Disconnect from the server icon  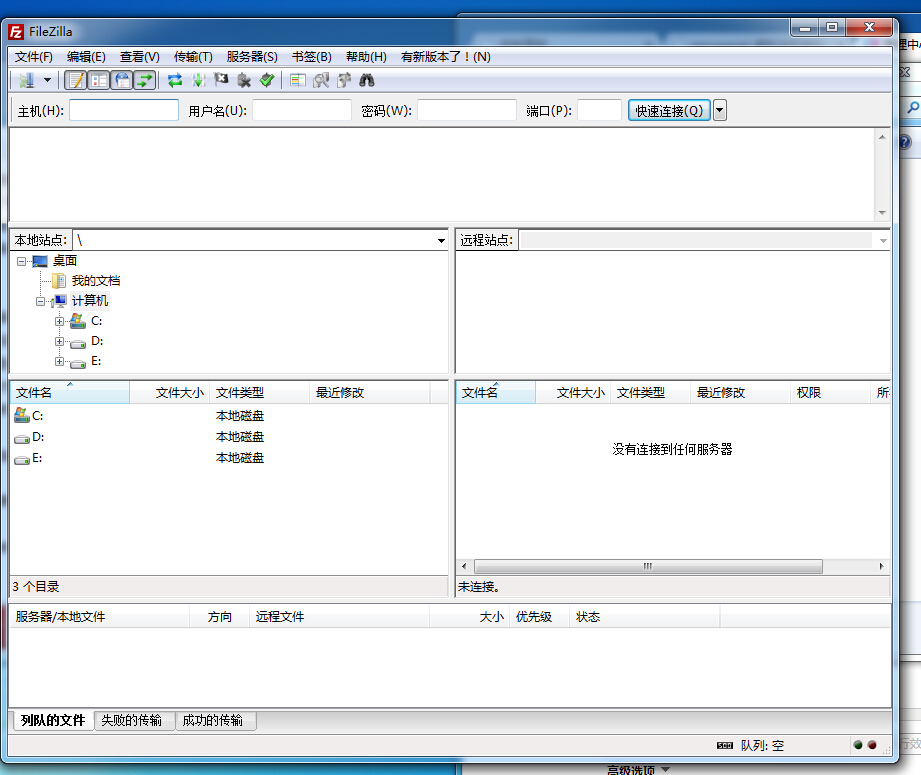click(244, 80)
